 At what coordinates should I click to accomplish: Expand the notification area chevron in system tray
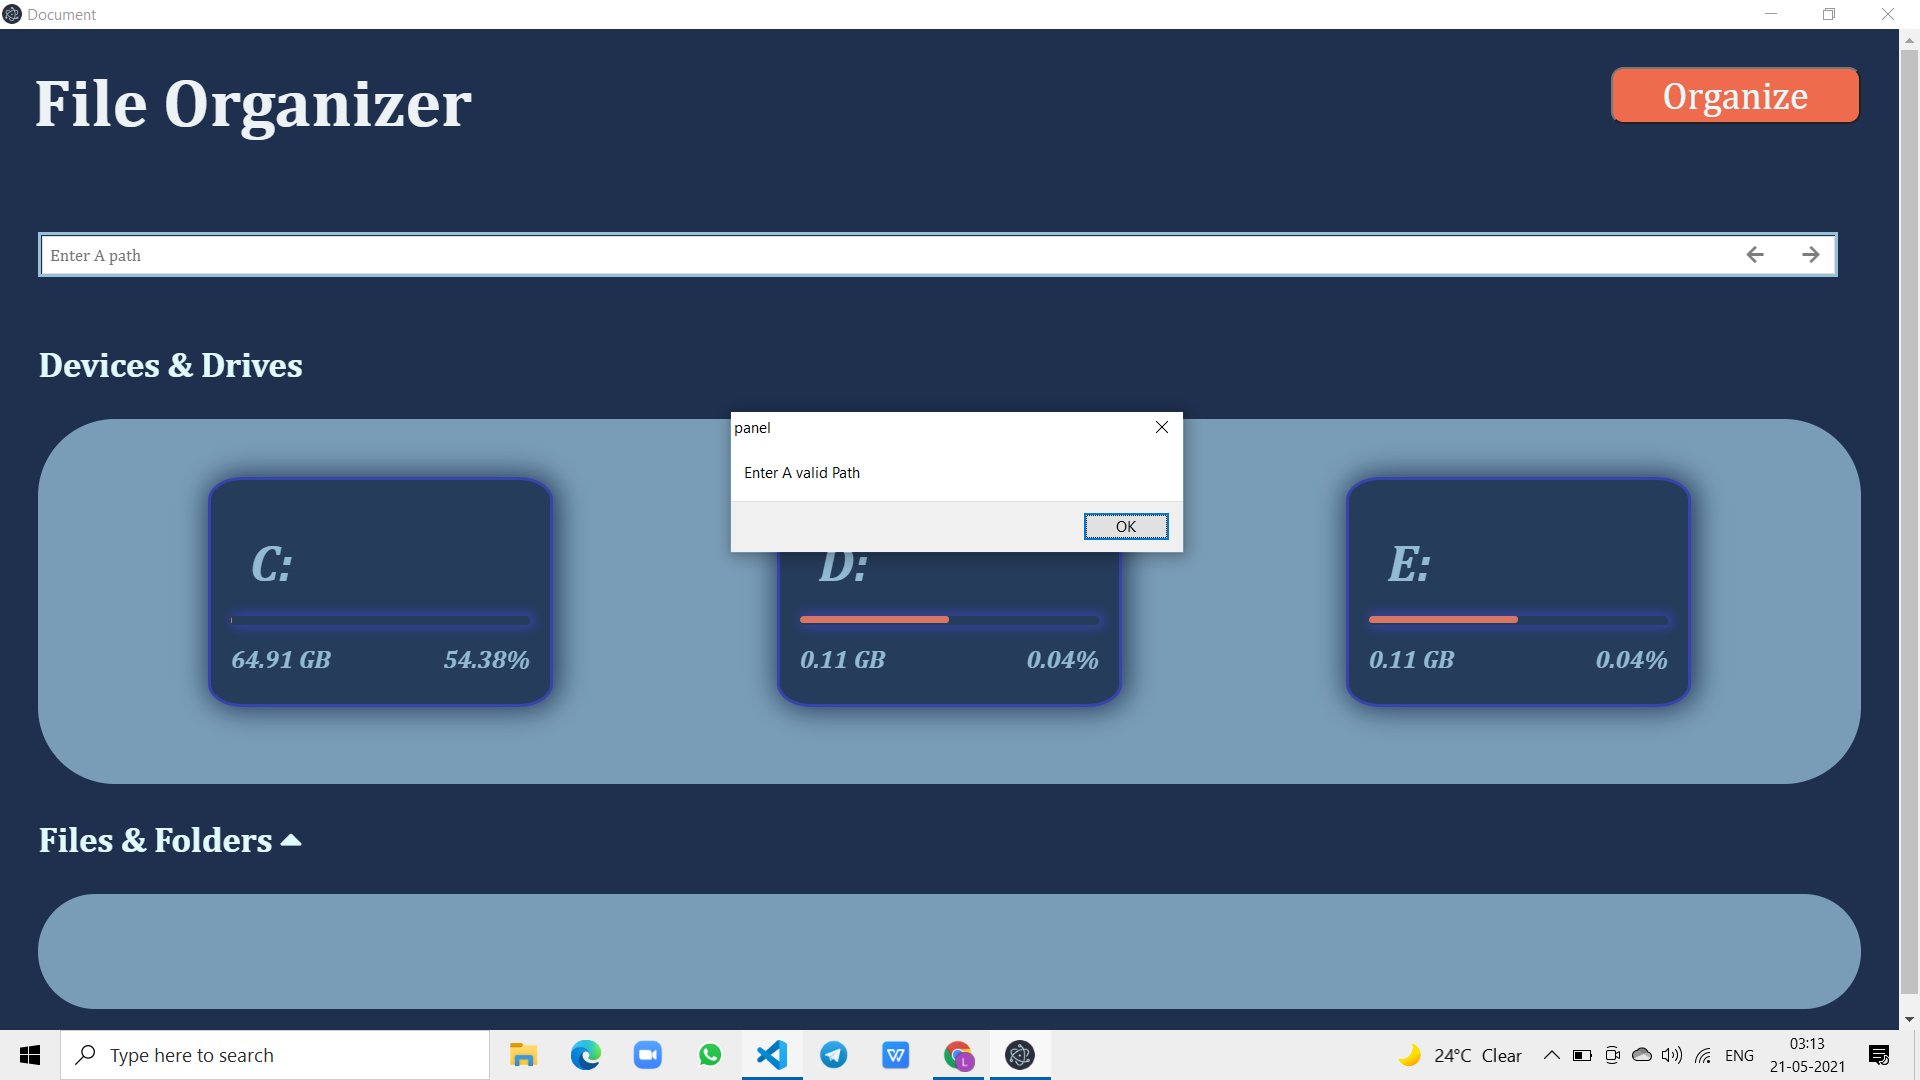pyautogui.click(x=1551, y=1055)
